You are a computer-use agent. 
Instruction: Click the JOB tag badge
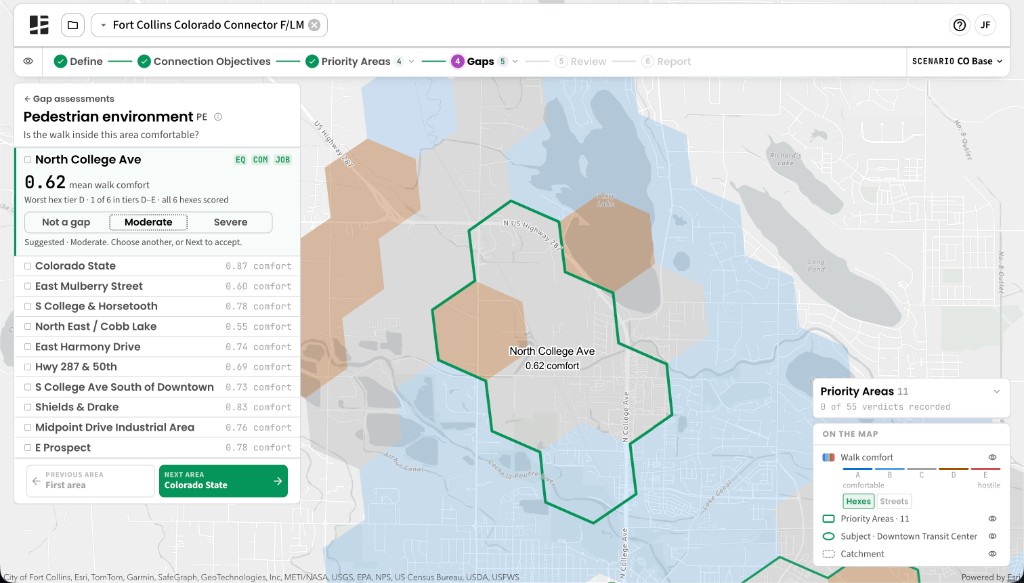pyautogui.click(x=282, y=159)
